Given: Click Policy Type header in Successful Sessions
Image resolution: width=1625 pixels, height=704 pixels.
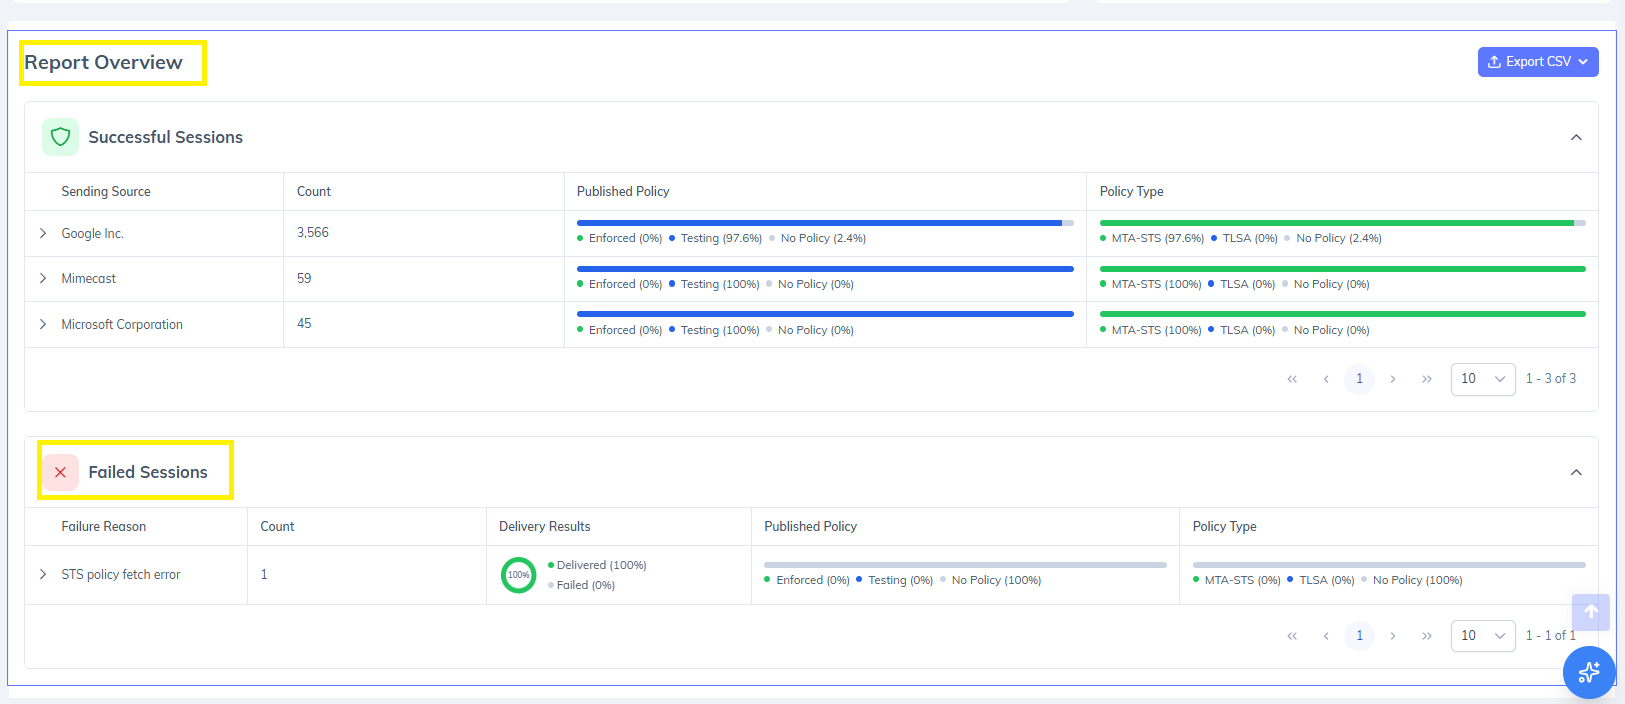Looking at the screenshot, I should 1131,192.
